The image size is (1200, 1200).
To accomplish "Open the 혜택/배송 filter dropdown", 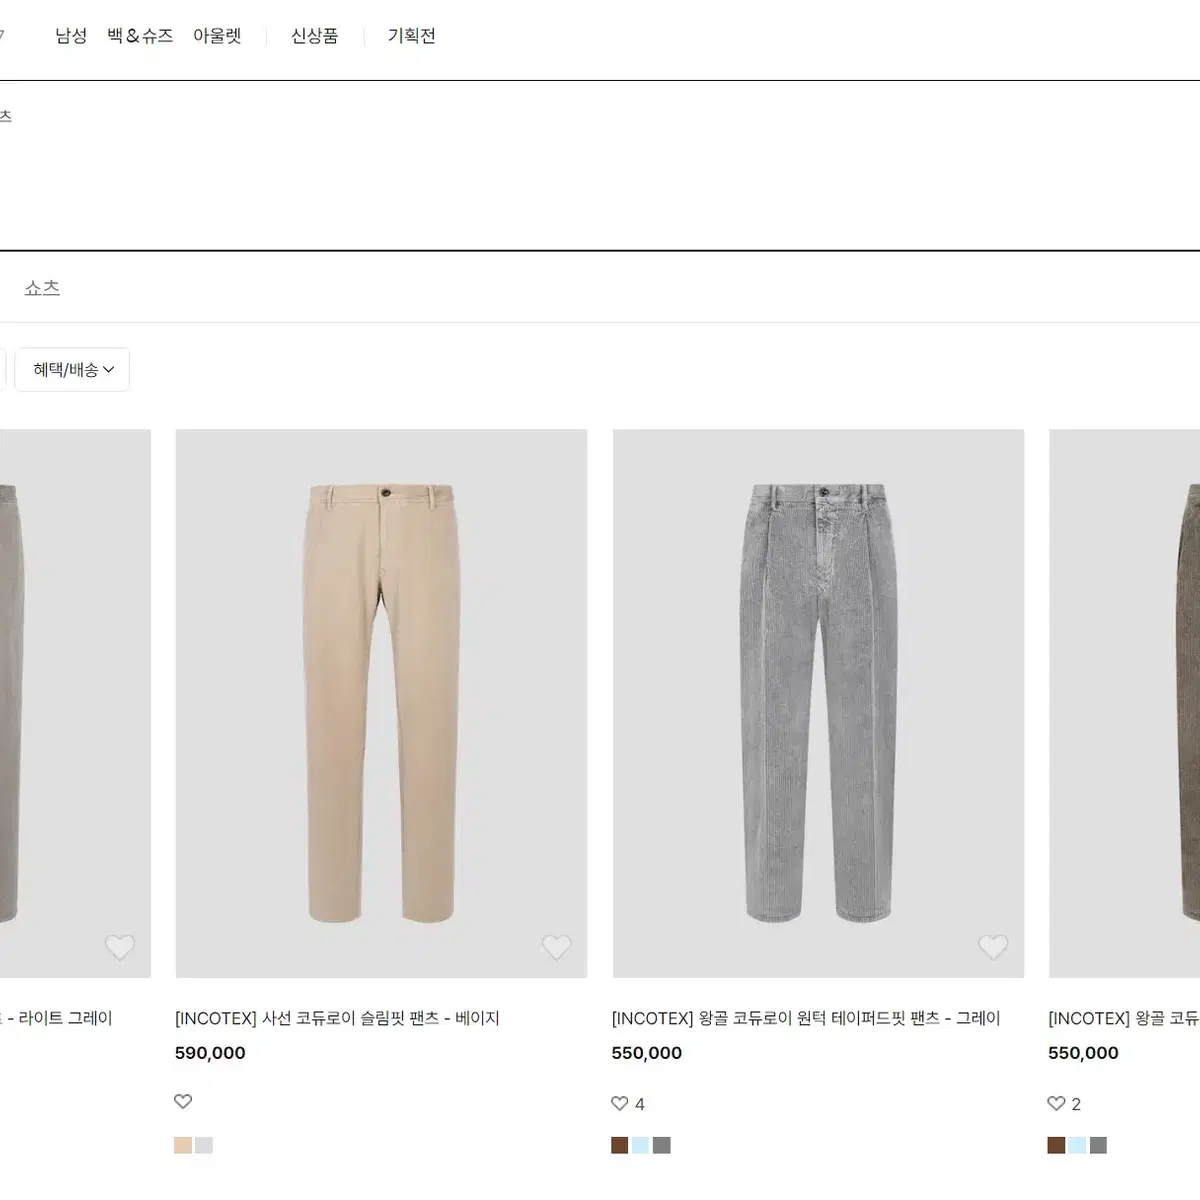I will 72,369.
